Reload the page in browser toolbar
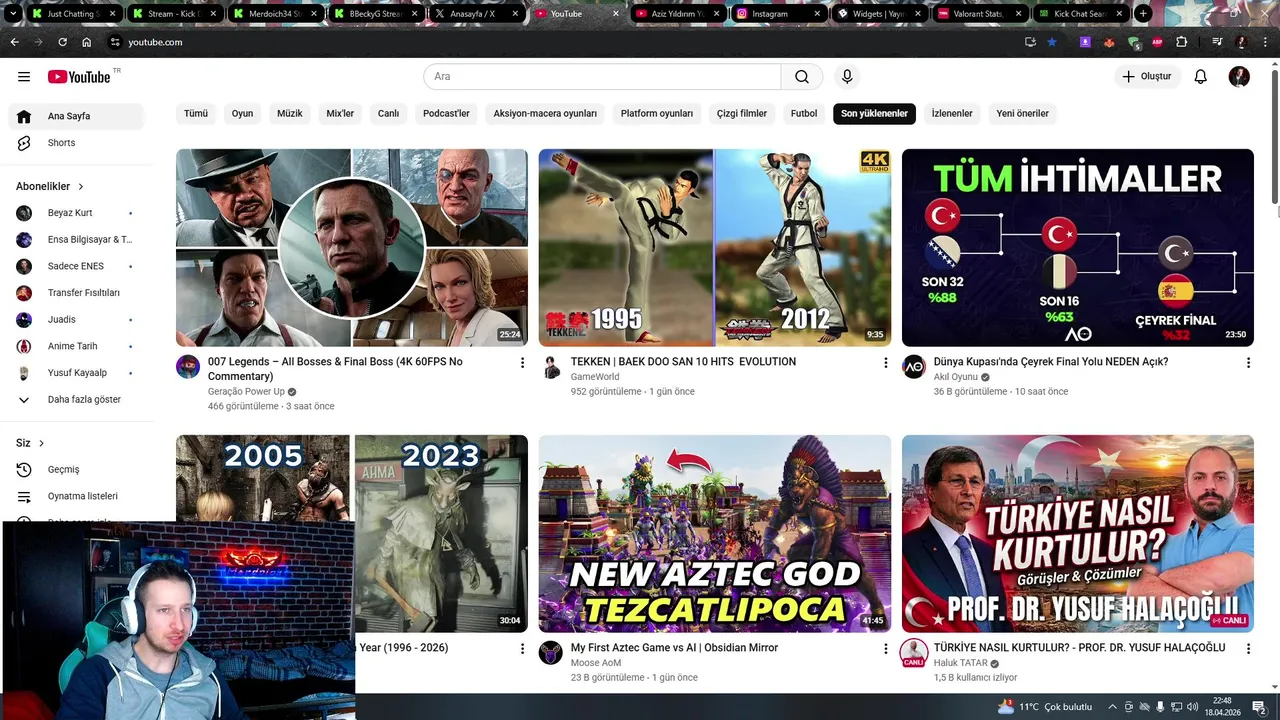 click(x=62, y=42)
